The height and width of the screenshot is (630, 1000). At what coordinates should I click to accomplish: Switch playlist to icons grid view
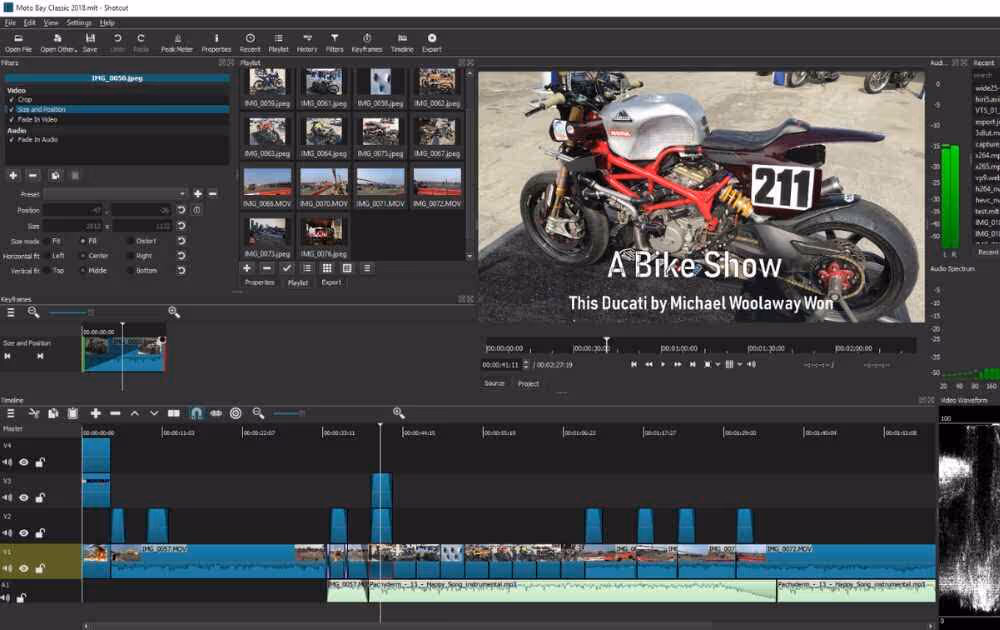[327, 268]
